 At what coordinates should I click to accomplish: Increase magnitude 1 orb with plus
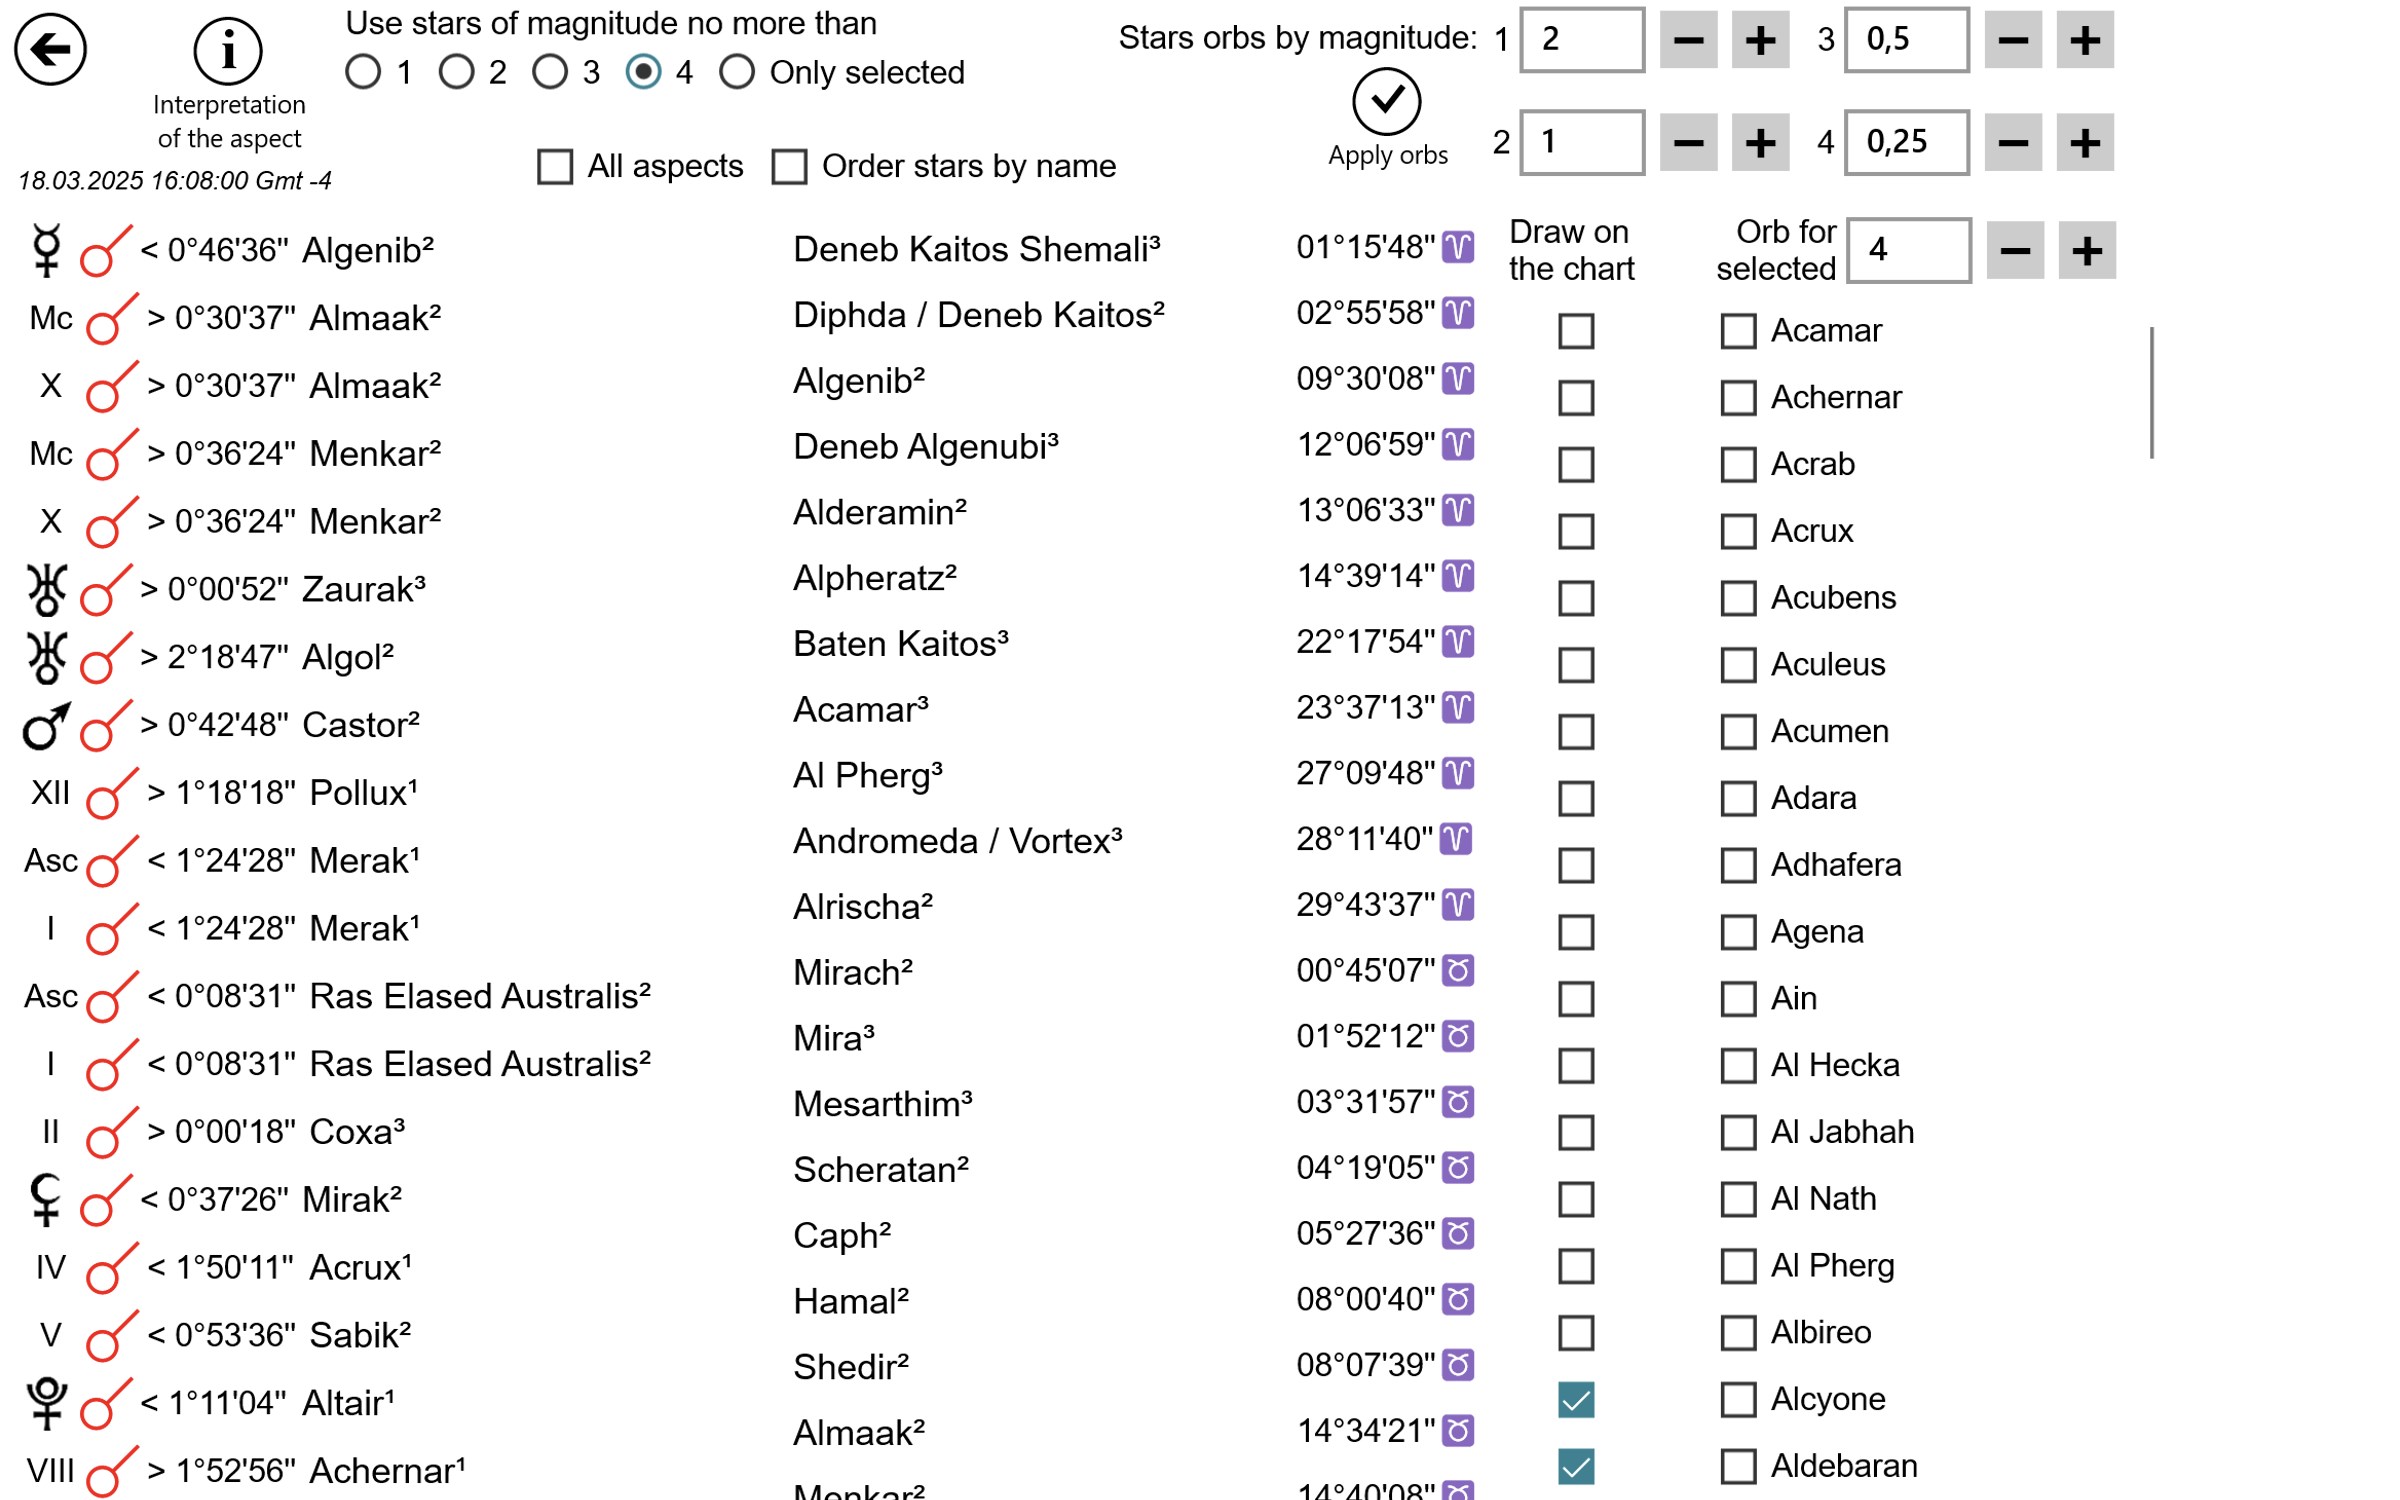[x=1759, y=41]
